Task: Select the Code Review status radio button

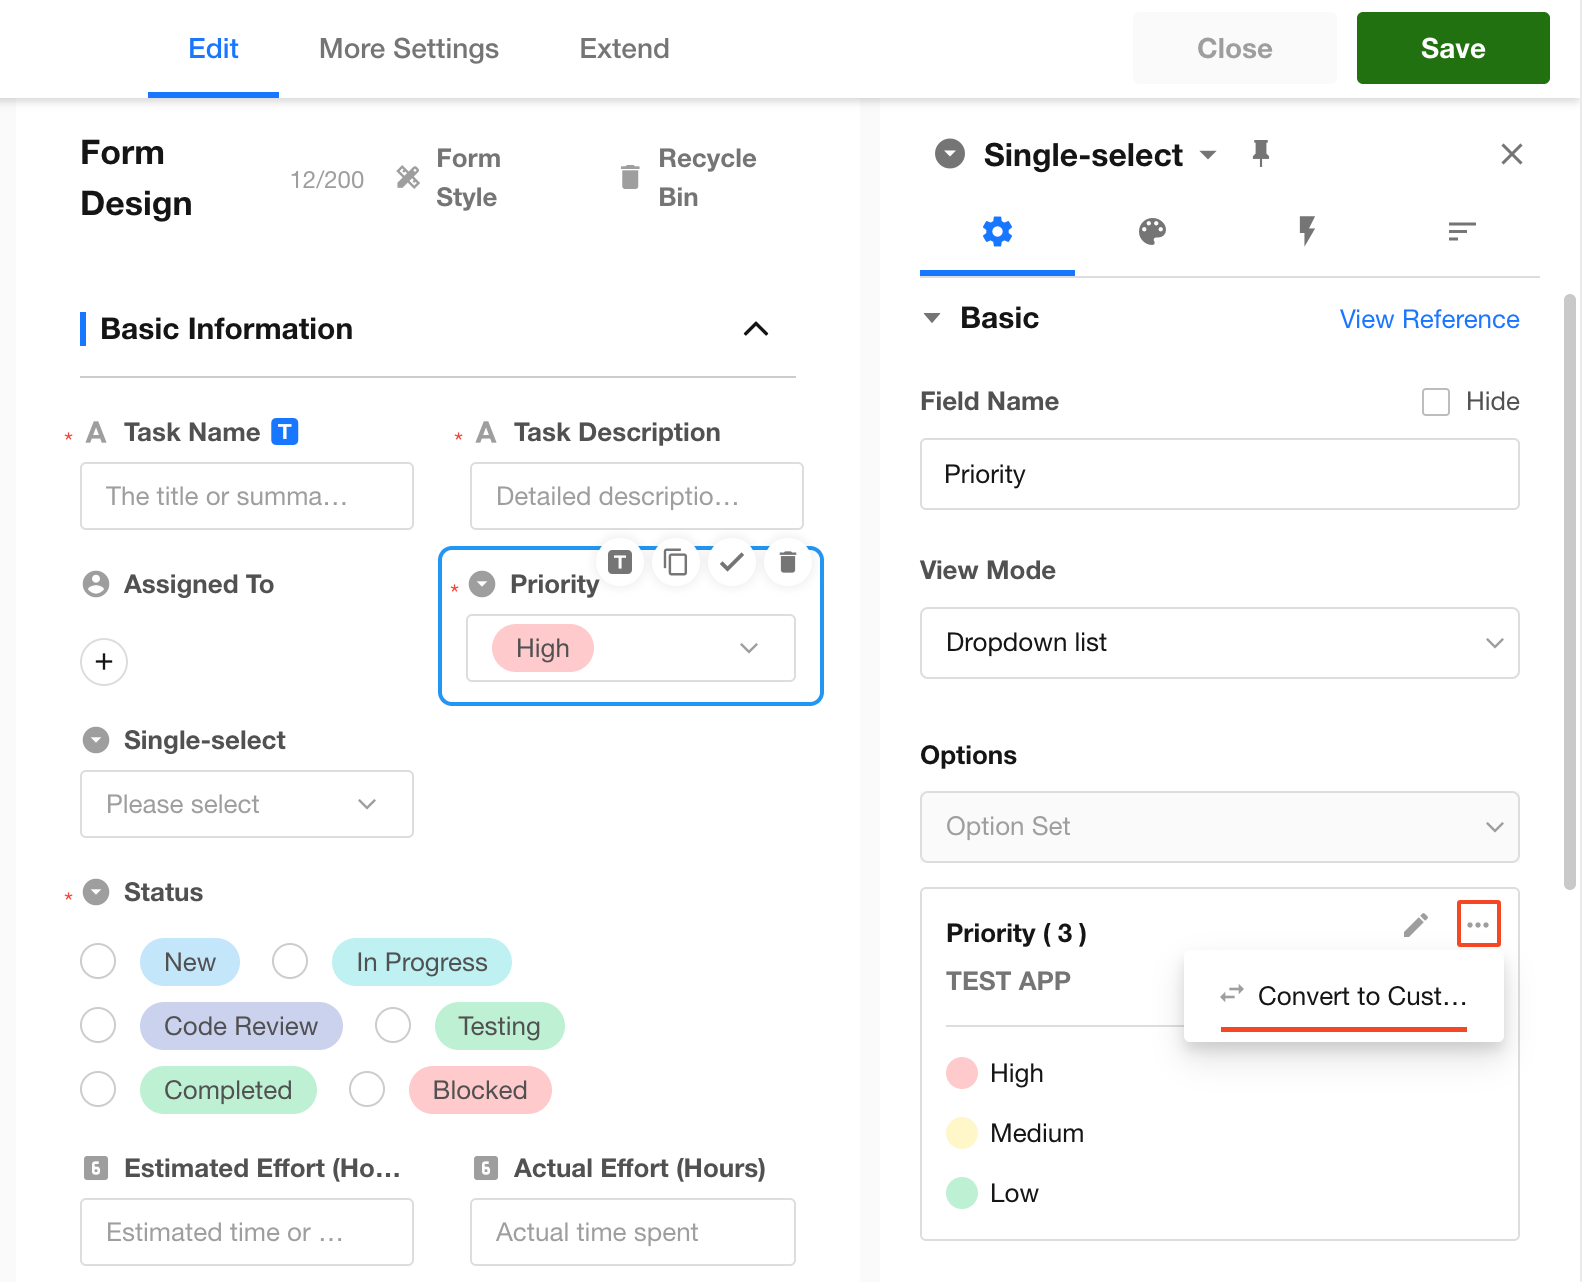Action: click(98, 1025)
